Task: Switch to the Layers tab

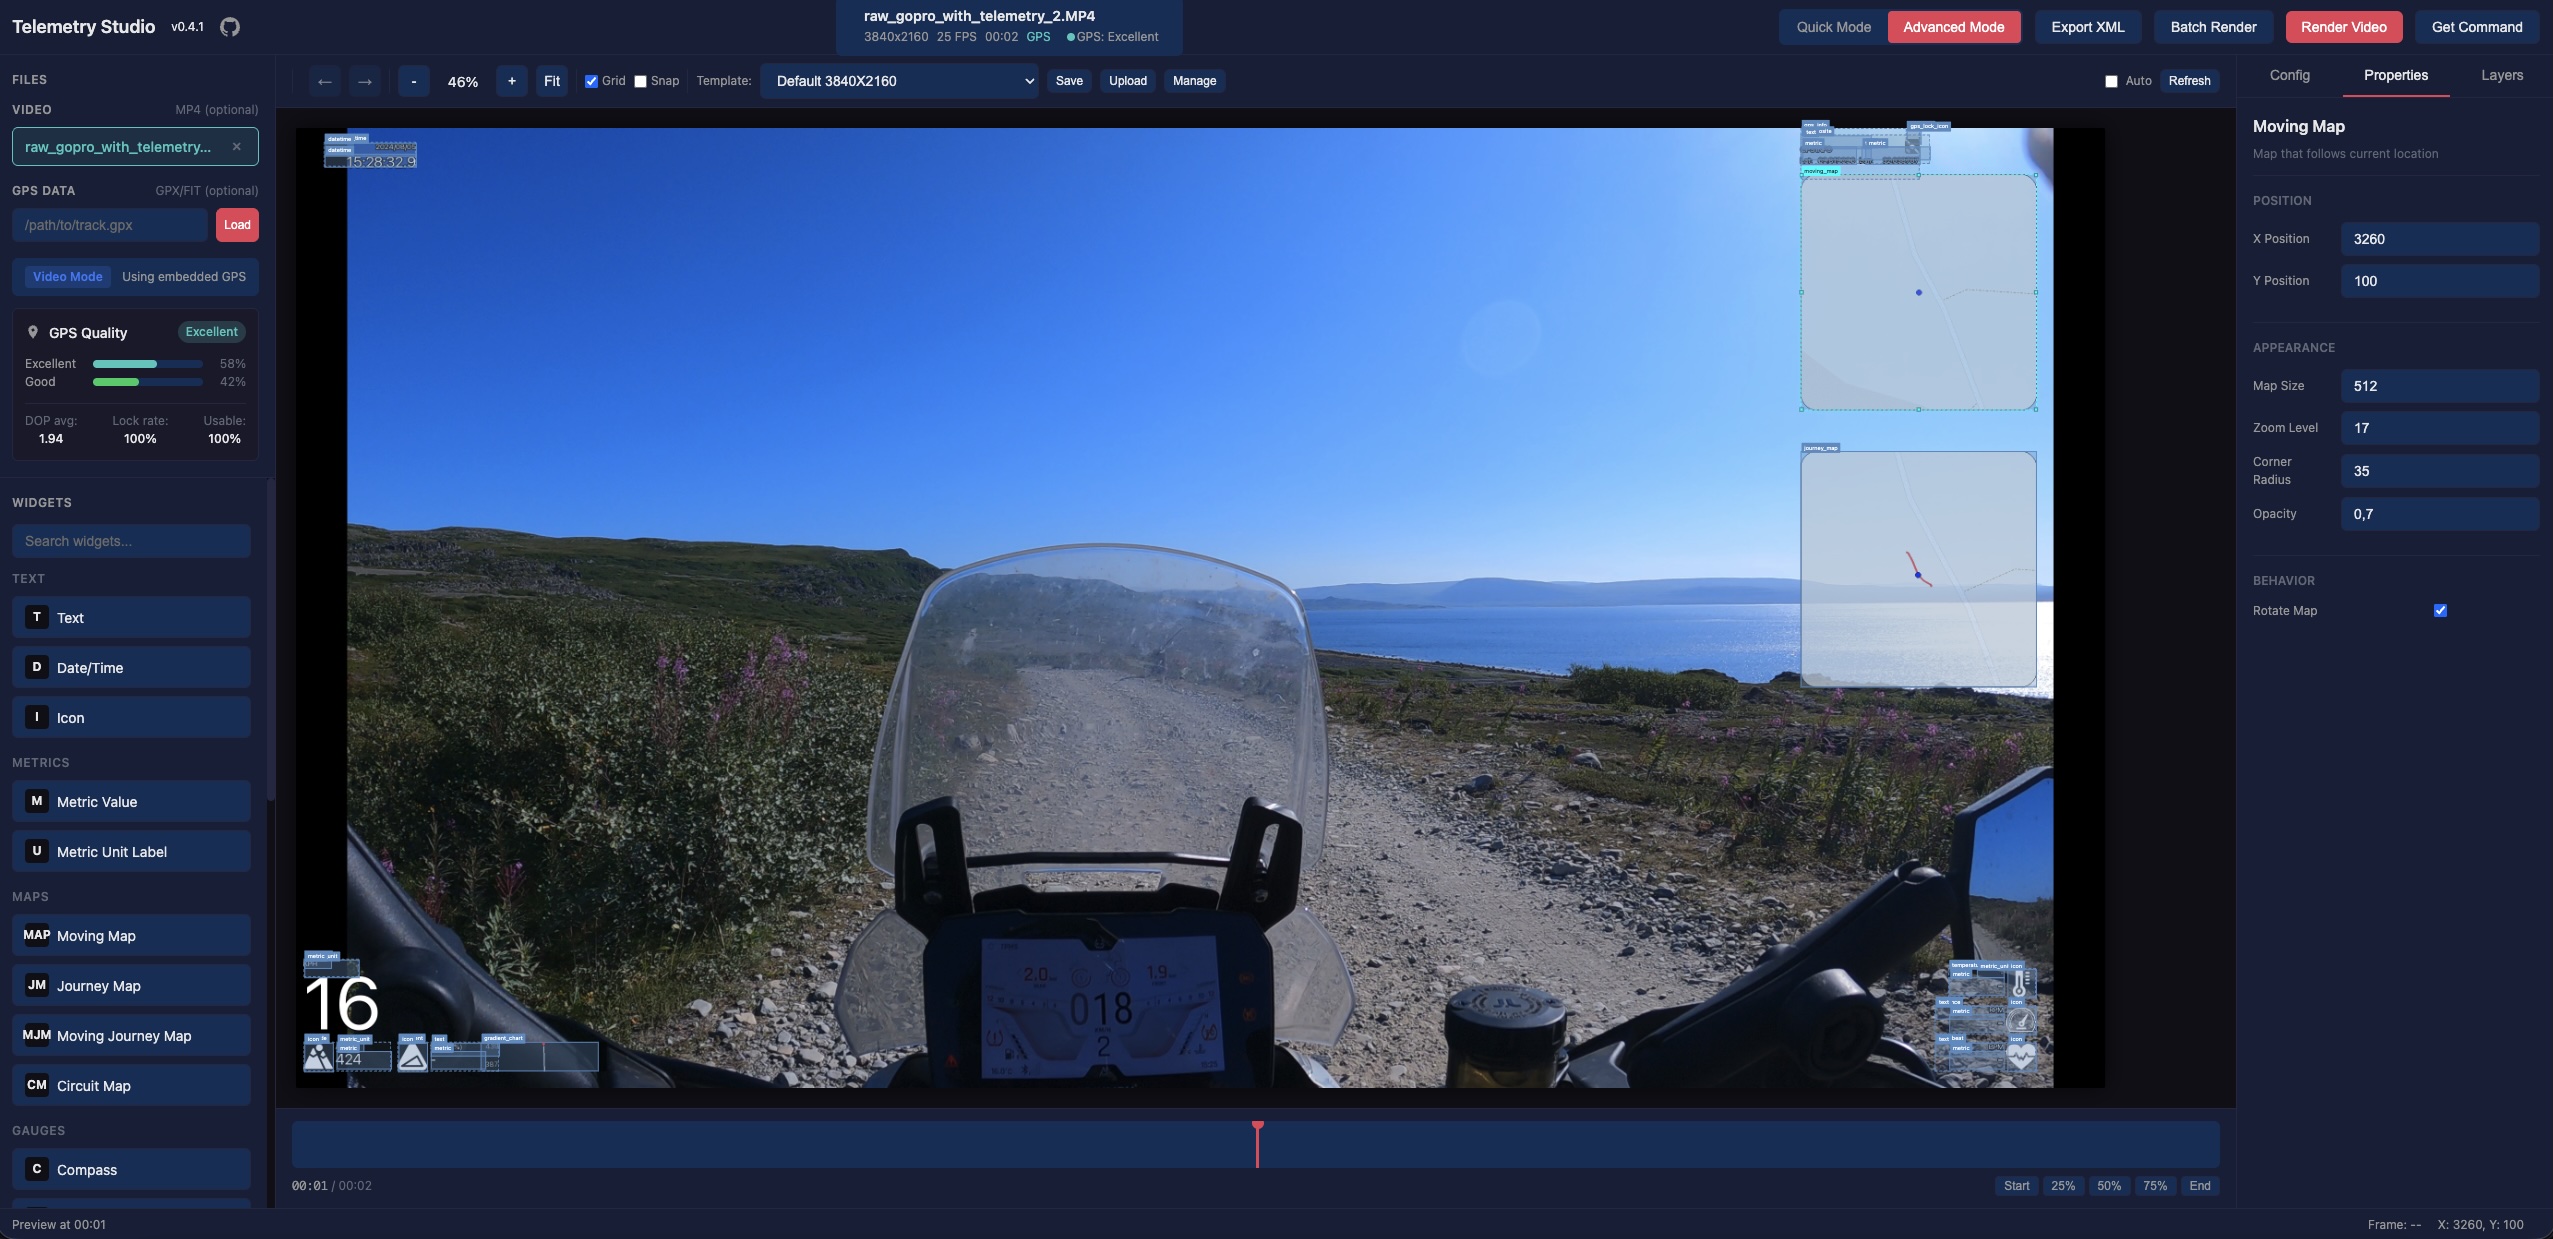Action: point(2501,75)
